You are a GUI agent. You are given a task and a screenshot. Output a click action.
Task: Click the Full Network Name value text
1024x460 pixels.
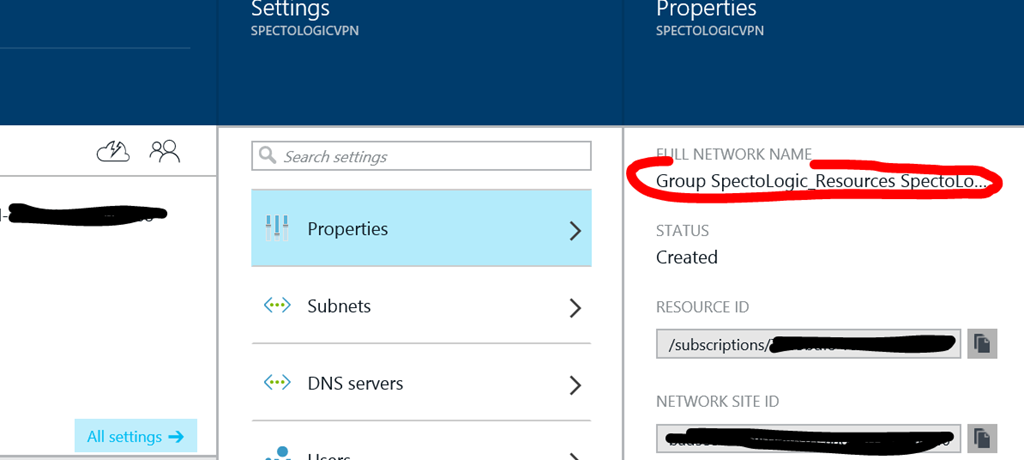coord(822,182)
